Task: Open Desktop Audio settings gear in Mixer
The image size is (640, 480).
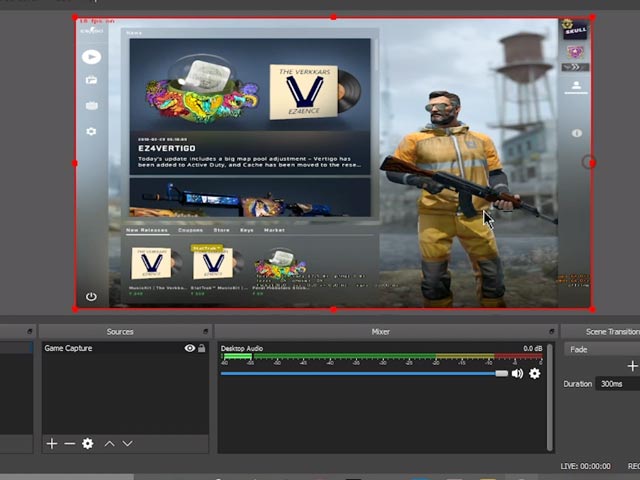Action: pyautogui.click(x=535, y=373)
